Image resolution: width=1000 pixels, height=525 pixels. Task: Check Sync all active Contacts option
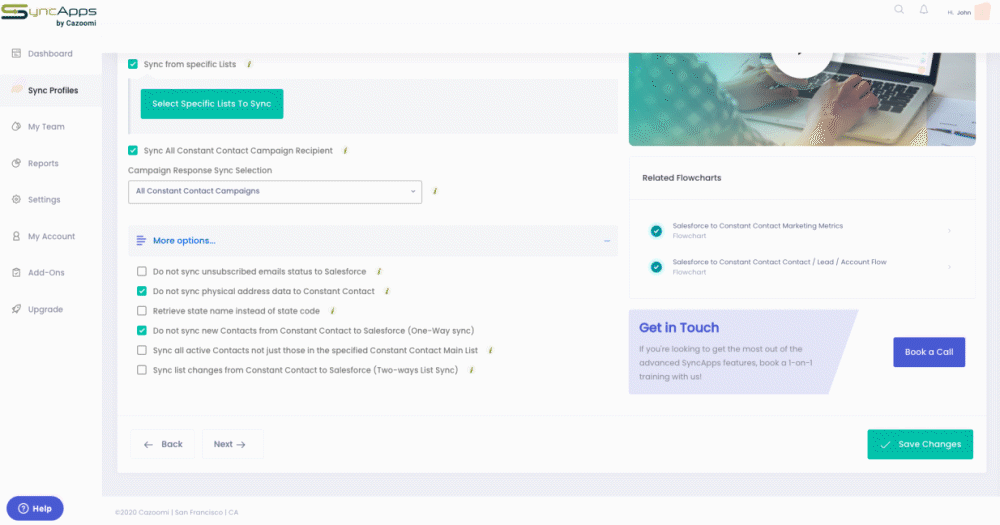(142, 350)
